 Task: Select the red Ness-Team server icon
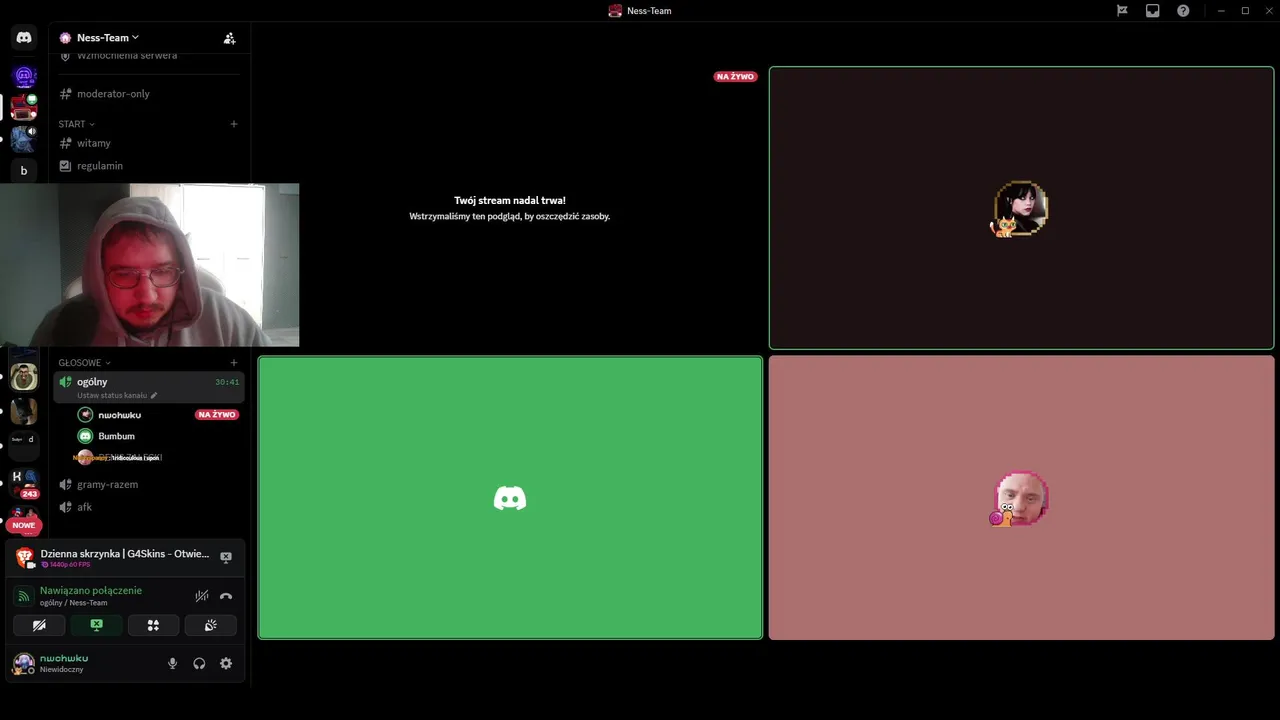tap(24, 107)
